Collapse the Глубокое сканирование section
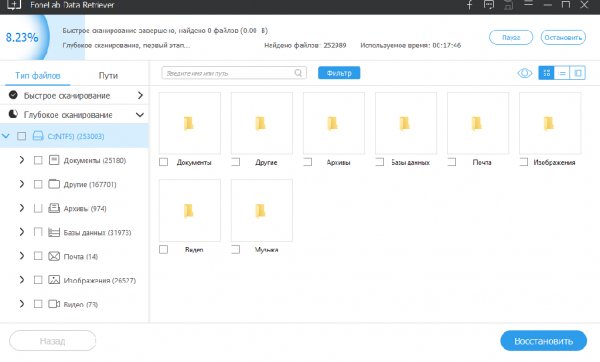Image resolution: width=600 pixels, height=362 pixels. (140, 114)
